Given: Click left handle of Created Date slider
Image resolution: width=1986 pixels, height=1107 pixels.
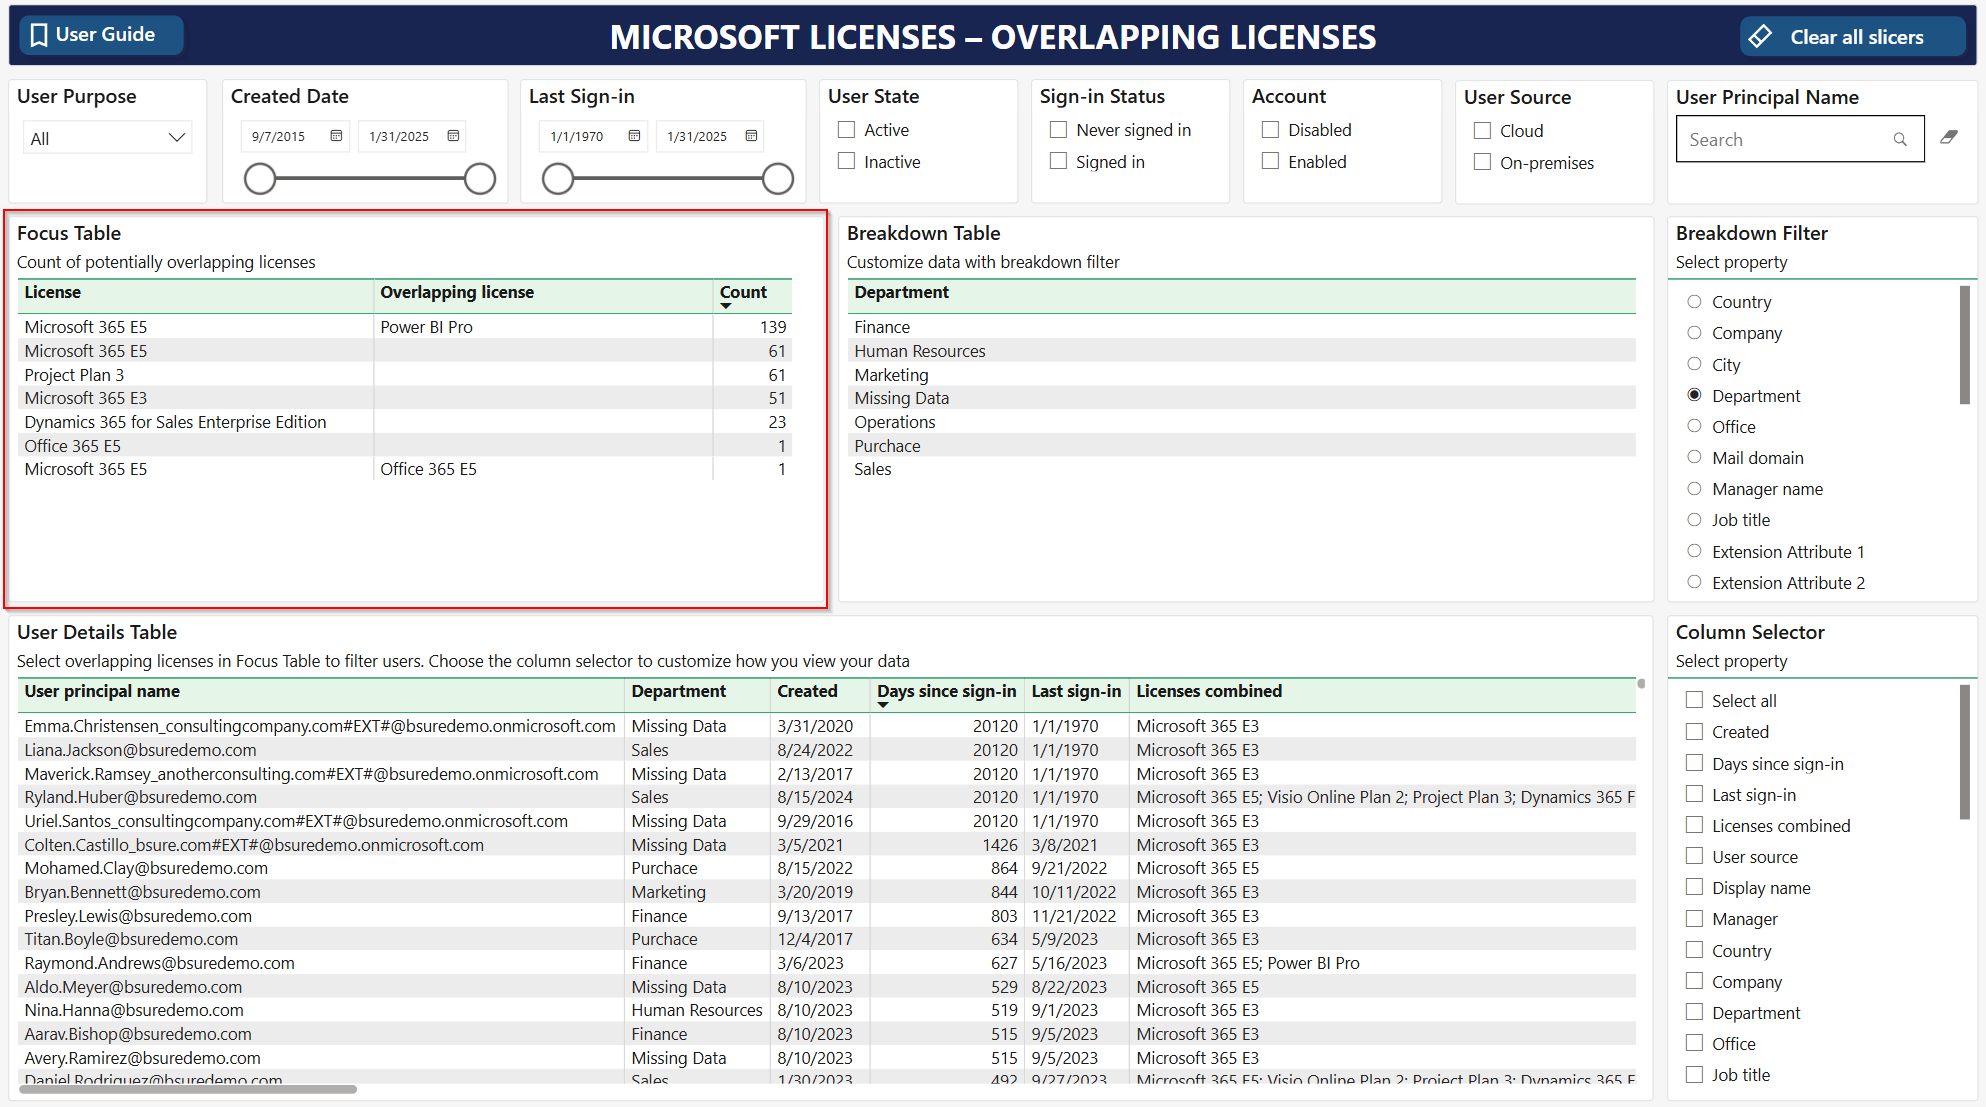Looking at the screenshot, I should pos(260,179).
